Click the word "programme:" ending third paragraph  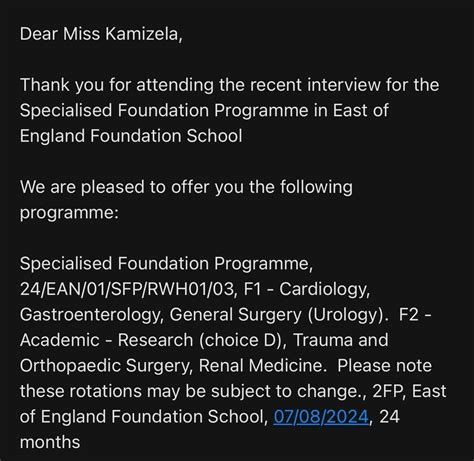click(x=69, y=213)
